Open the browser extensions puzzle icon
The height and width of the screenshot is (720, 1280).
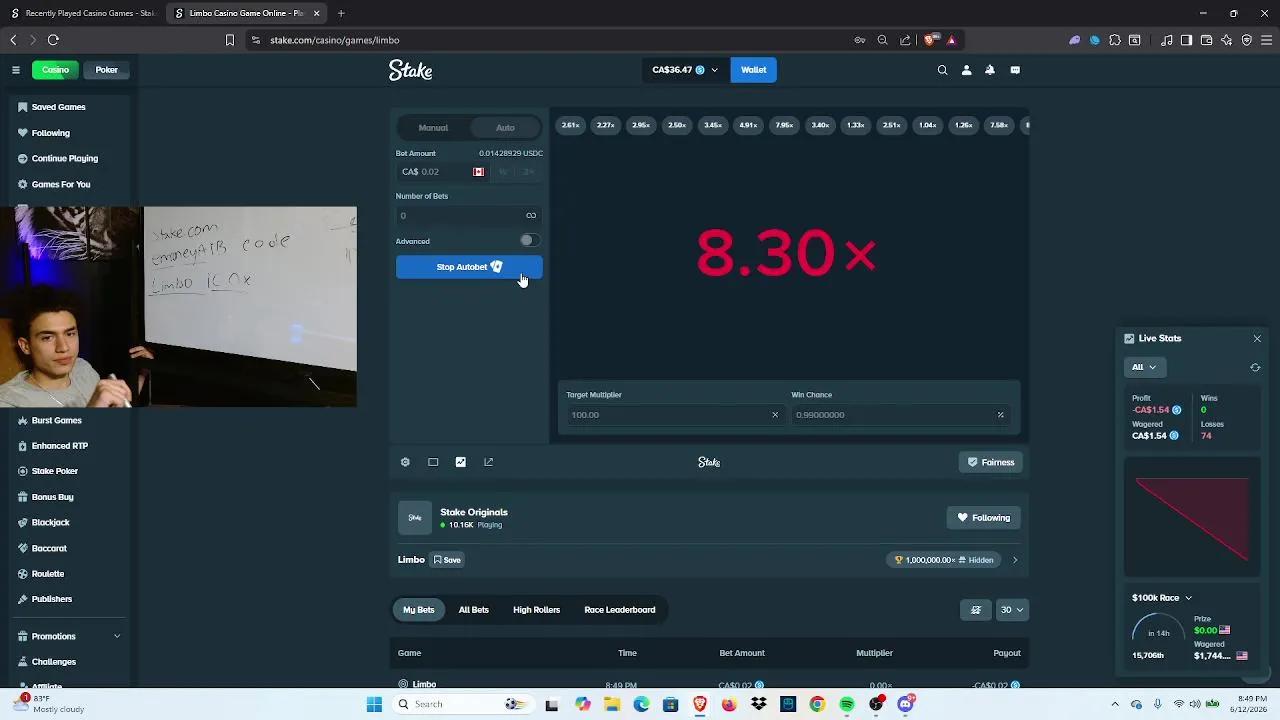pos(1115,40)
